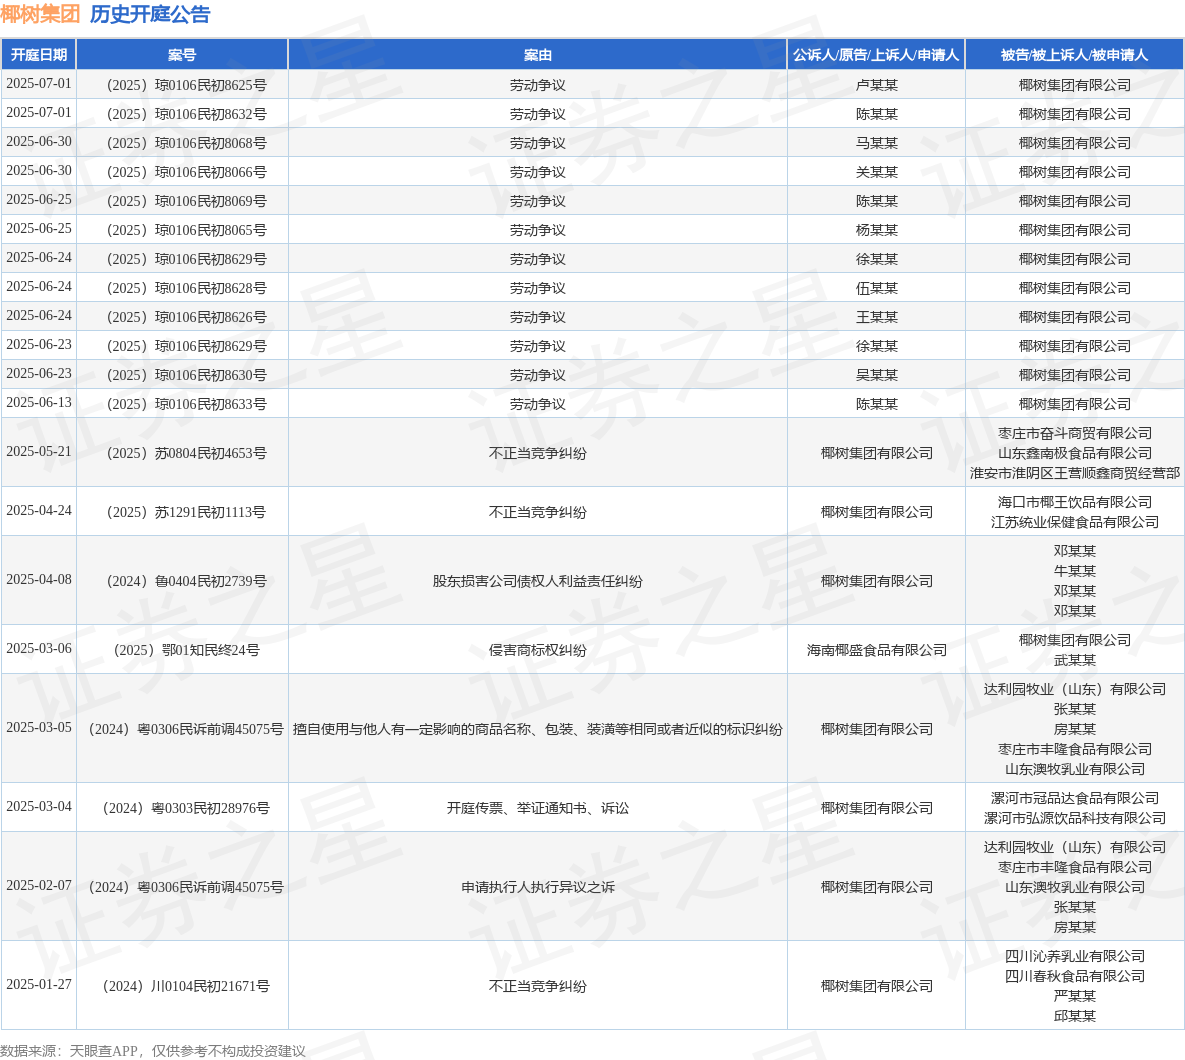The image size is (1185, 1060).
Task: Click the 椰树集团 title text
Action: coord(40,14)
